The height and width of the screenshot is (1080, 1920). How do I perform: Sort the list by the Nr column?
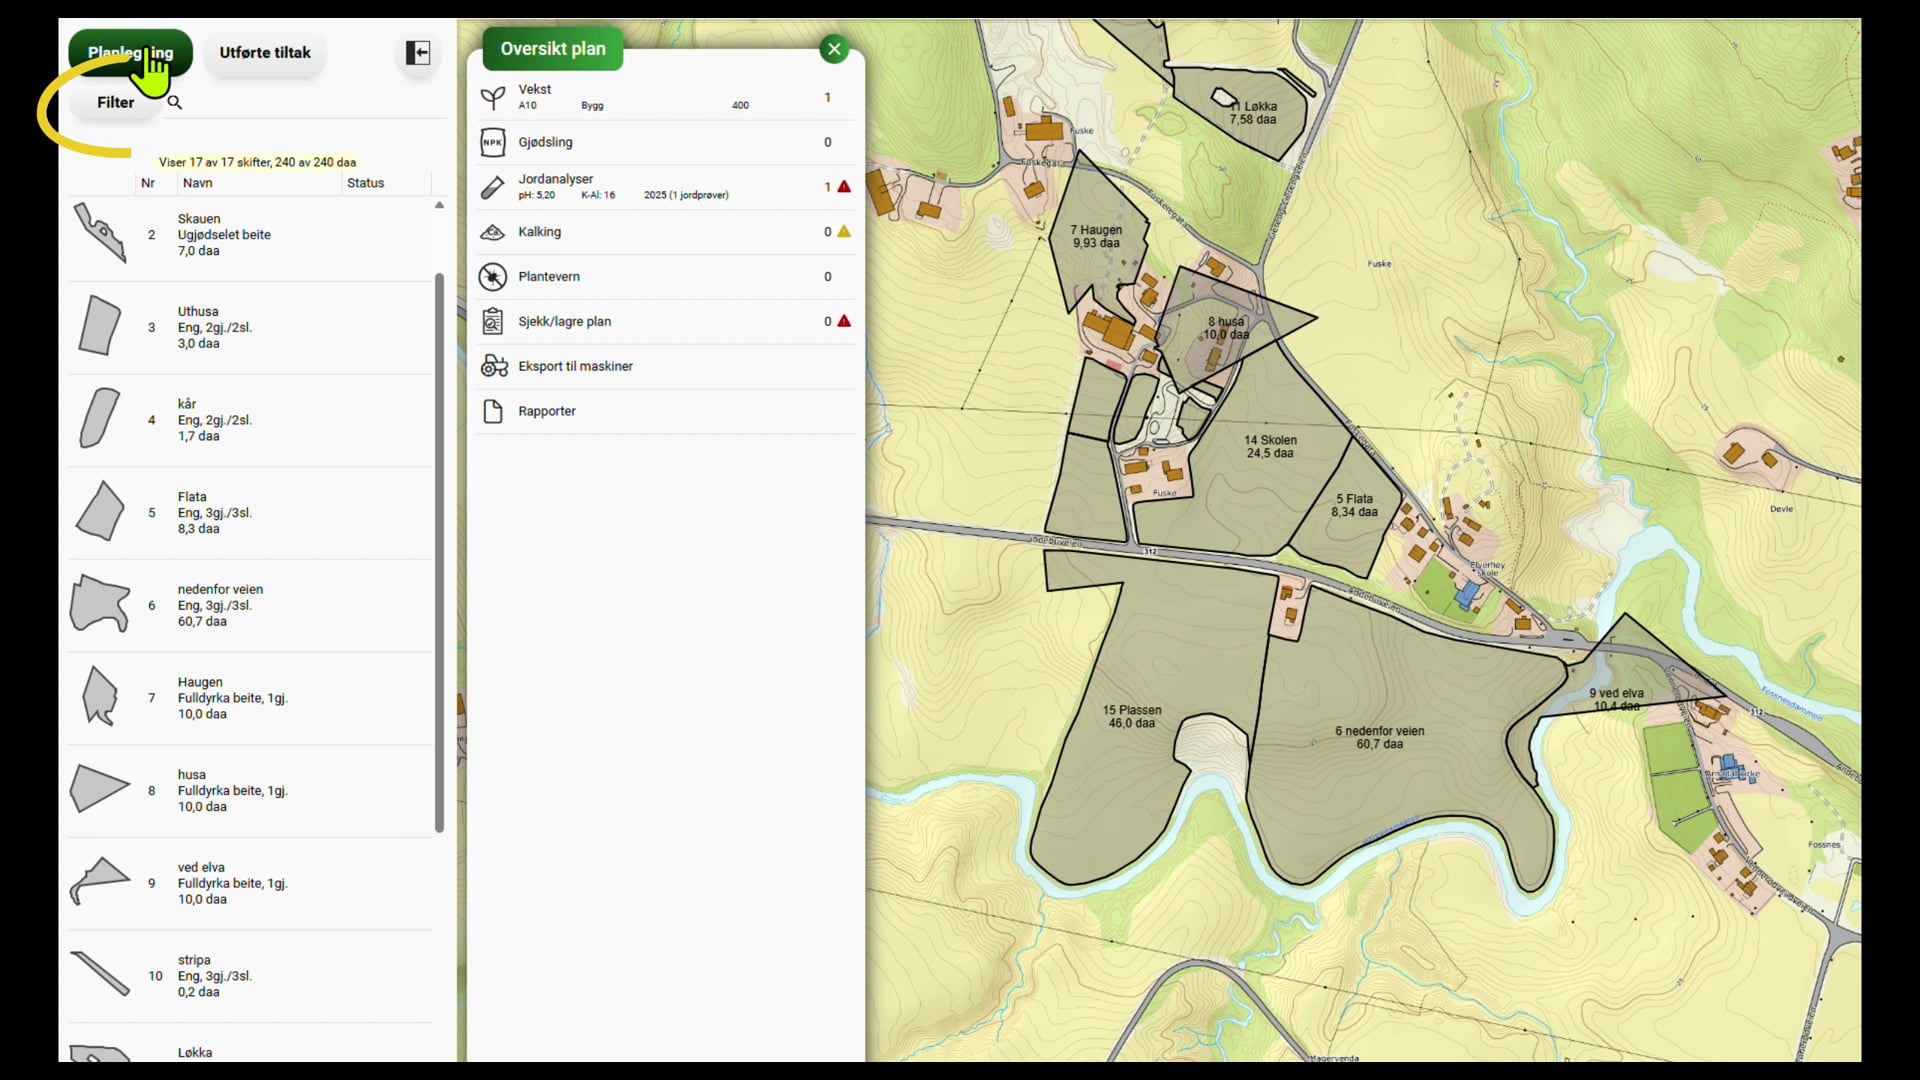tap(148, 183)
